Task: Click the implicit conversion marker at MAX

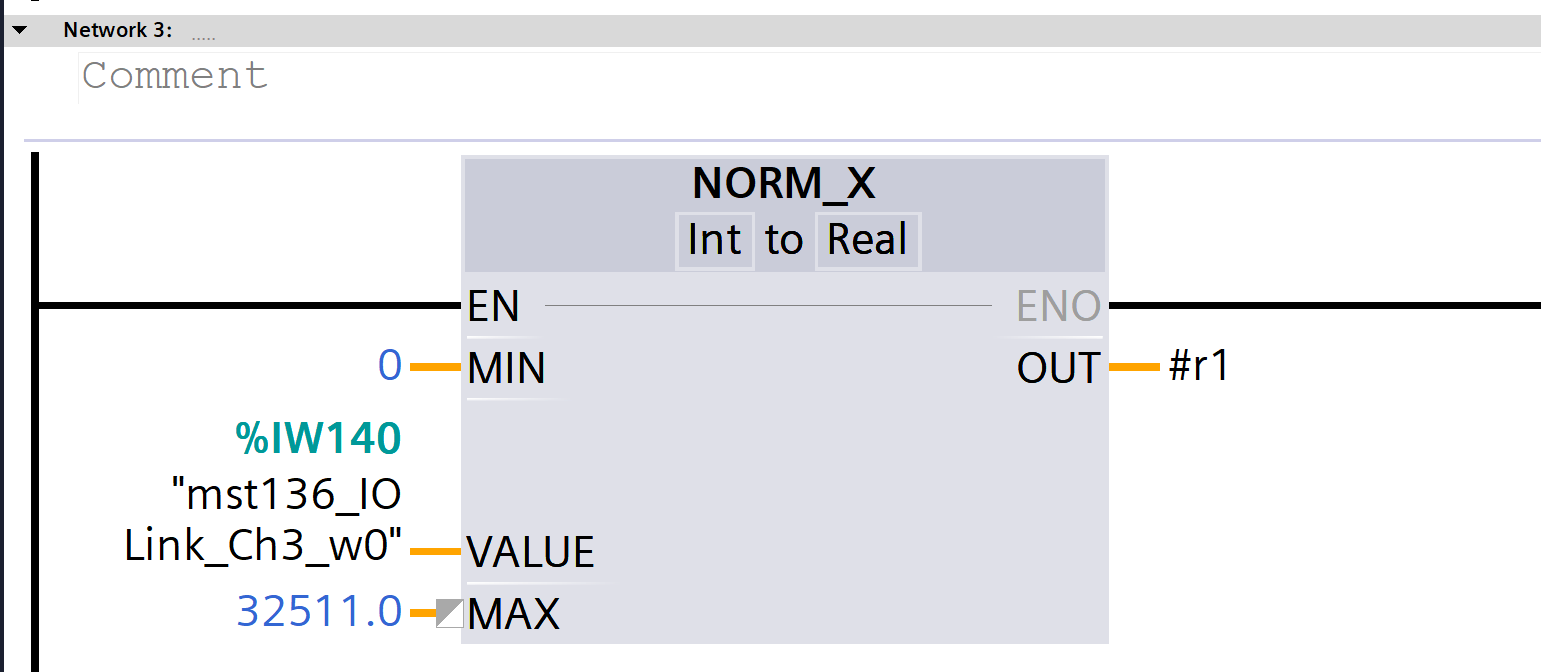Action: [450, 612]
